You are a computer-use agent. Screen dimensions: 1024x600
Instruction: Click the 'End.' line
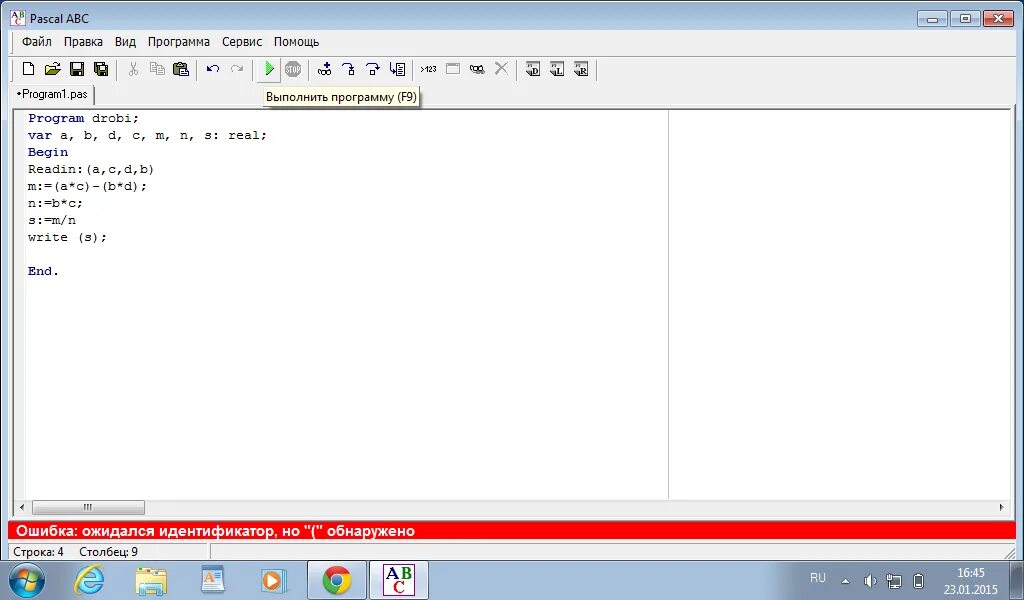click(43, 271)
